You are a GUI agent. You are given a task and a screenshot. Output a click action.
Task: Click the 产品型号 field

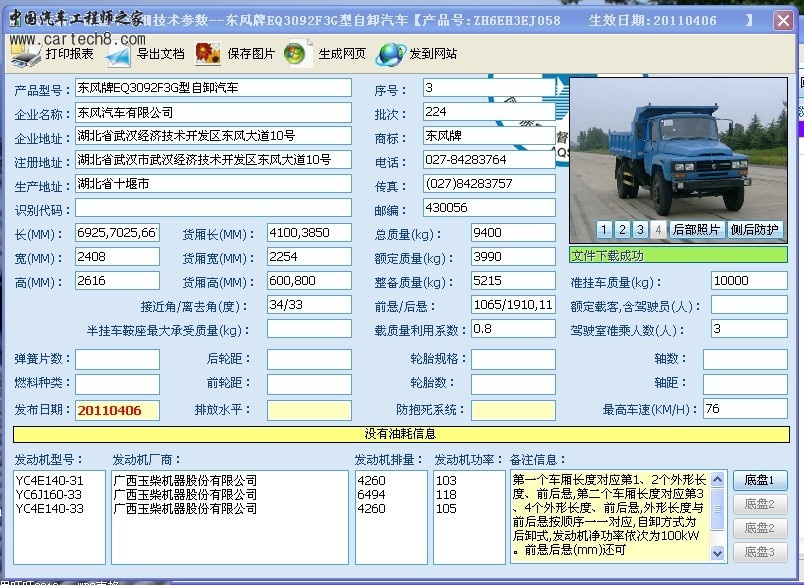213,88
